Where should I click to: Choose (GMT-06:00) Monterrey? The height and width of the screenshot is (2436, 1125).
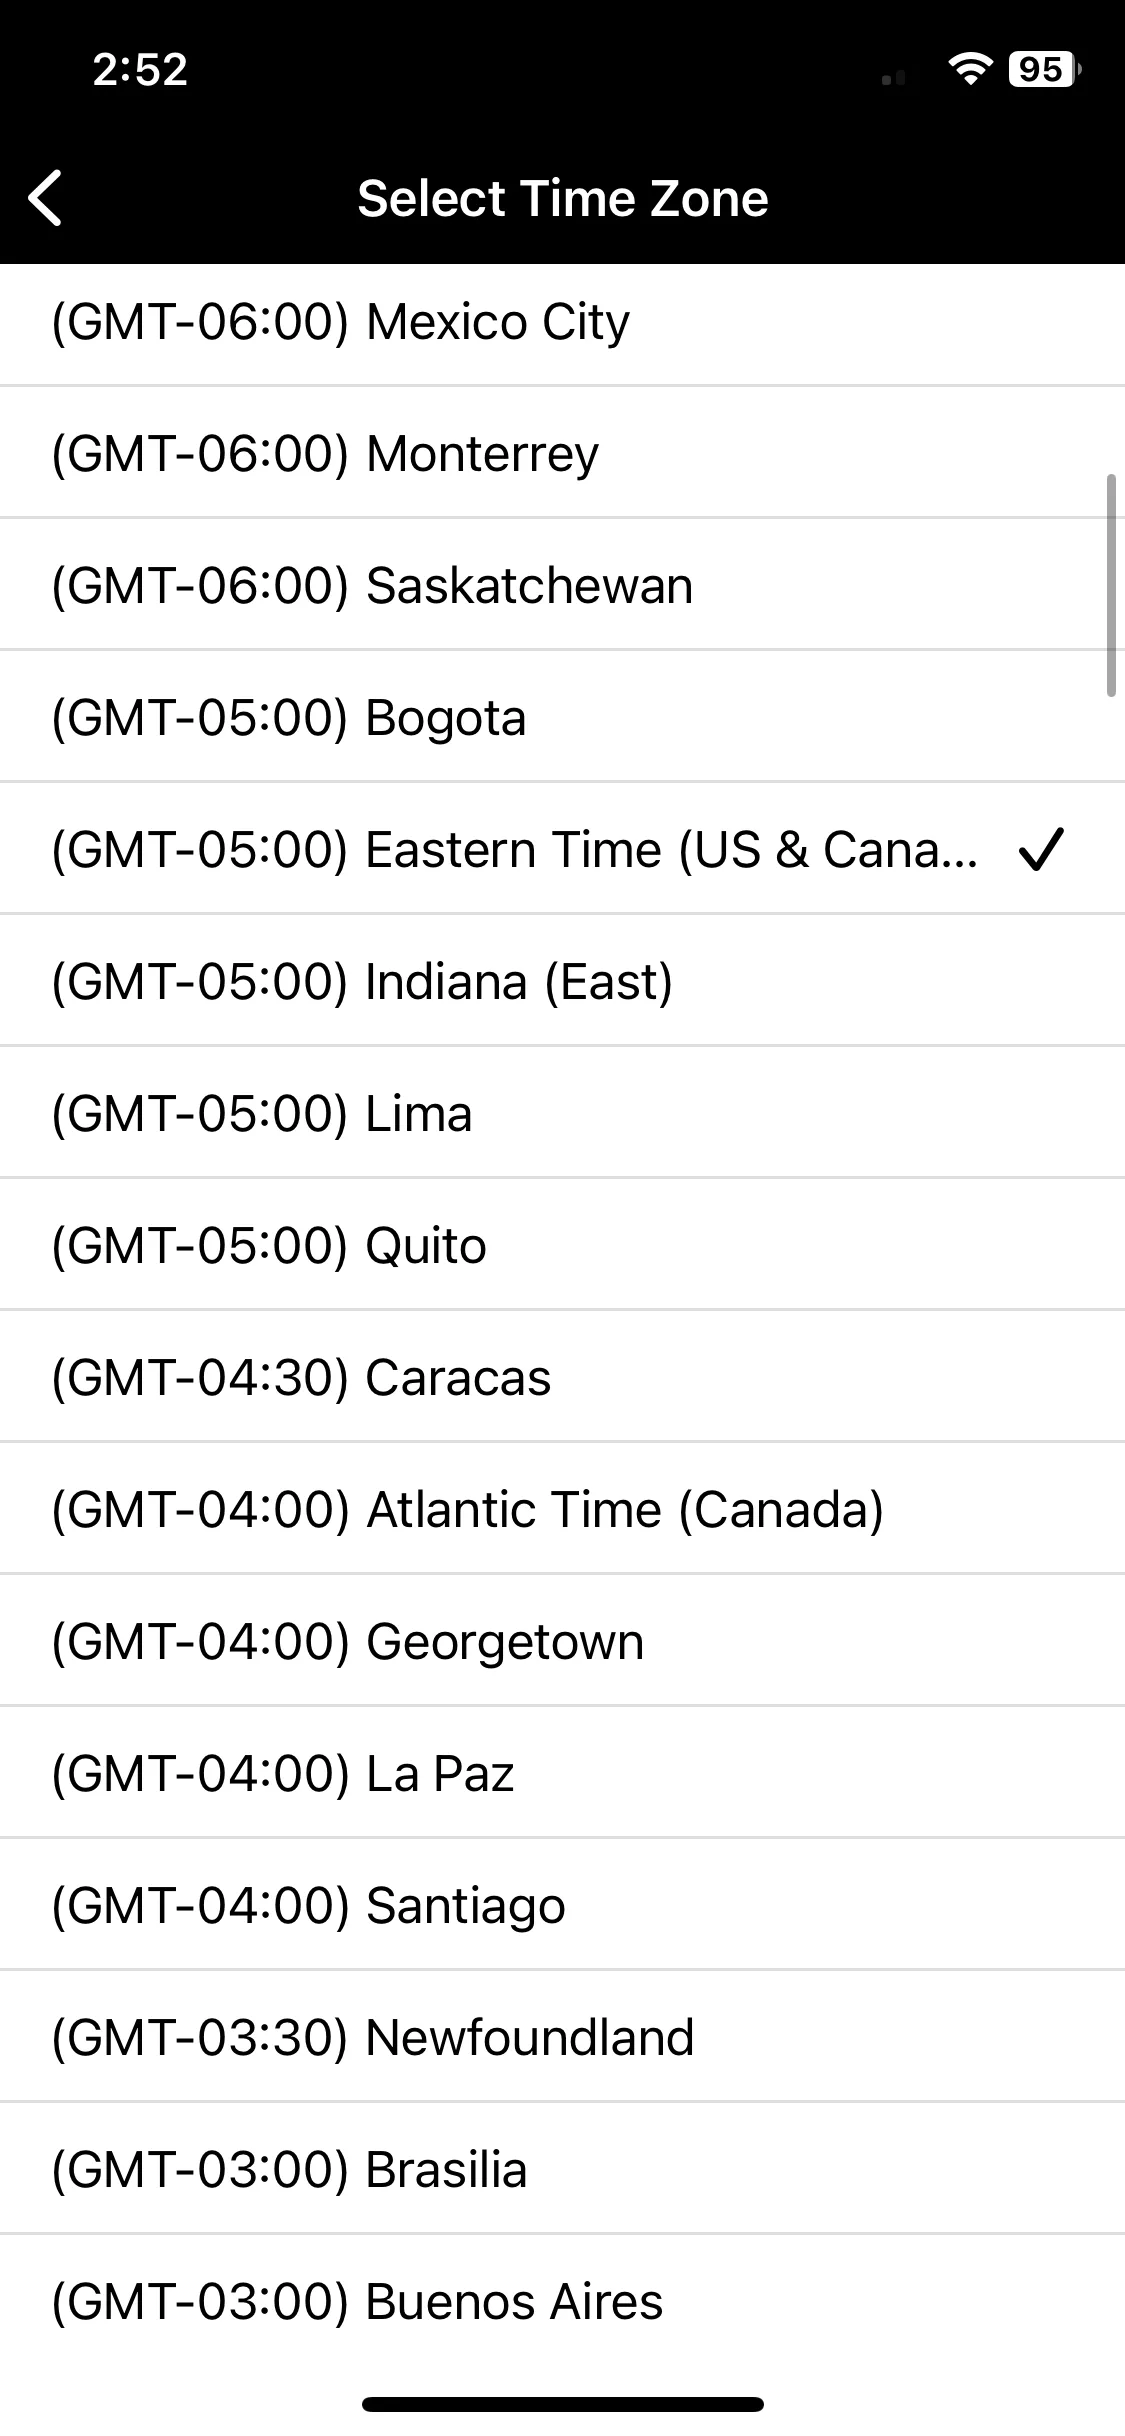point(562,452)
